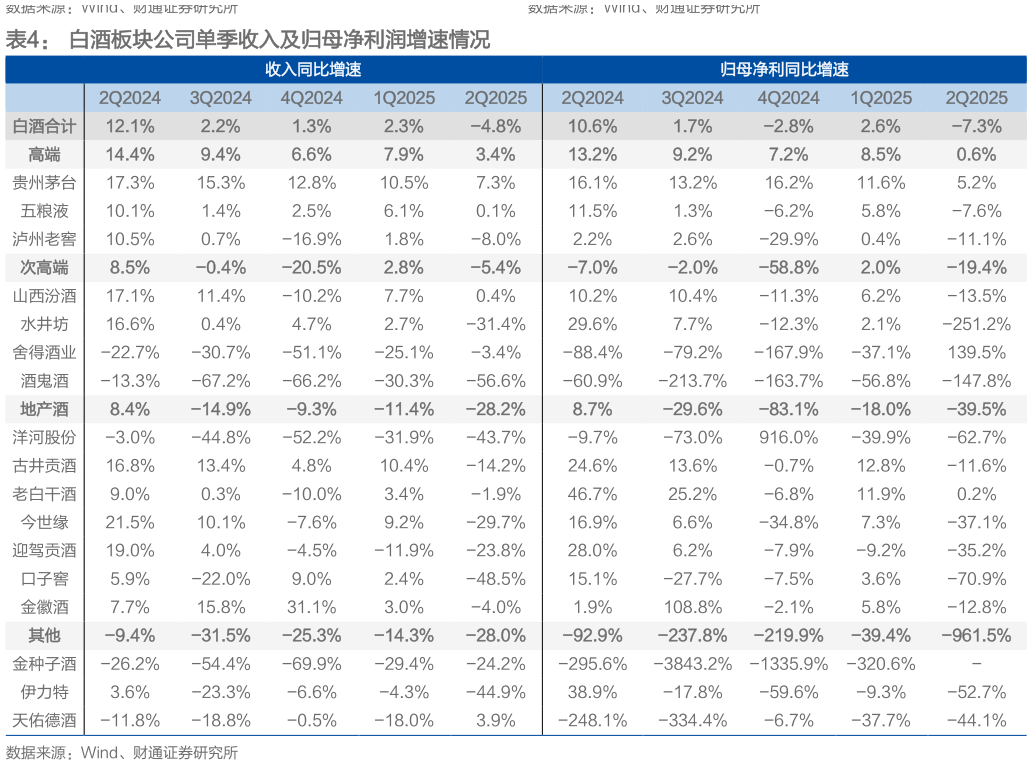Image resolution: width=1032 pixels, height=775 pixels.
Task: Select the −3843.2% cell for 金种子酒
Action: click(691, 664)
